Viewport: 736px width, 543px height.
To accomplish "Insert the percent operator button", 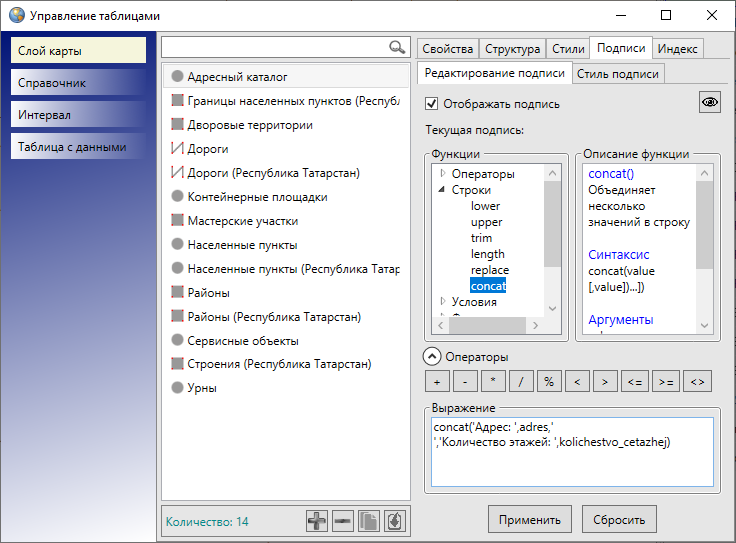I will click(549, 381).
